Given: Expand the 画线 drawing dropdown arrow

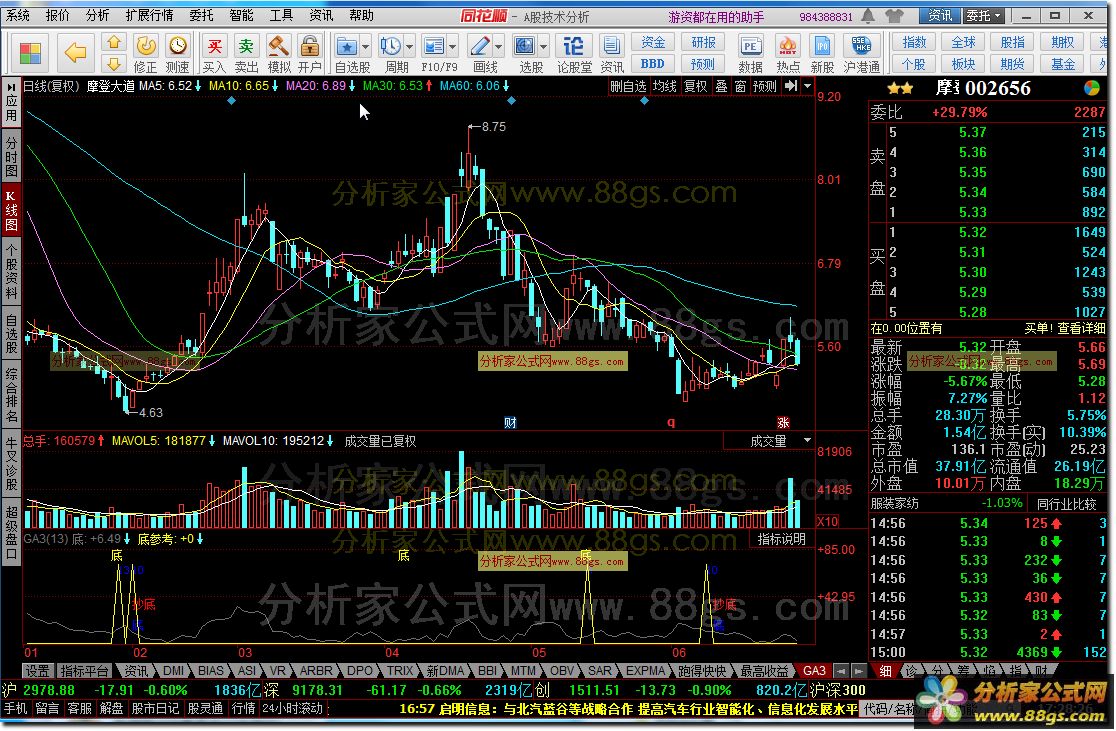Looking at the screenshot, I should pos(498,47).
